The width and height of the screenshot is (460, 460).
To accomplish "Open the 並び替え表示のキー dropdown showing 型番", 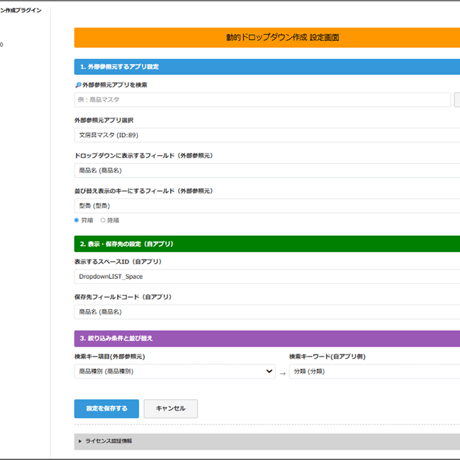I will [267, 206].
